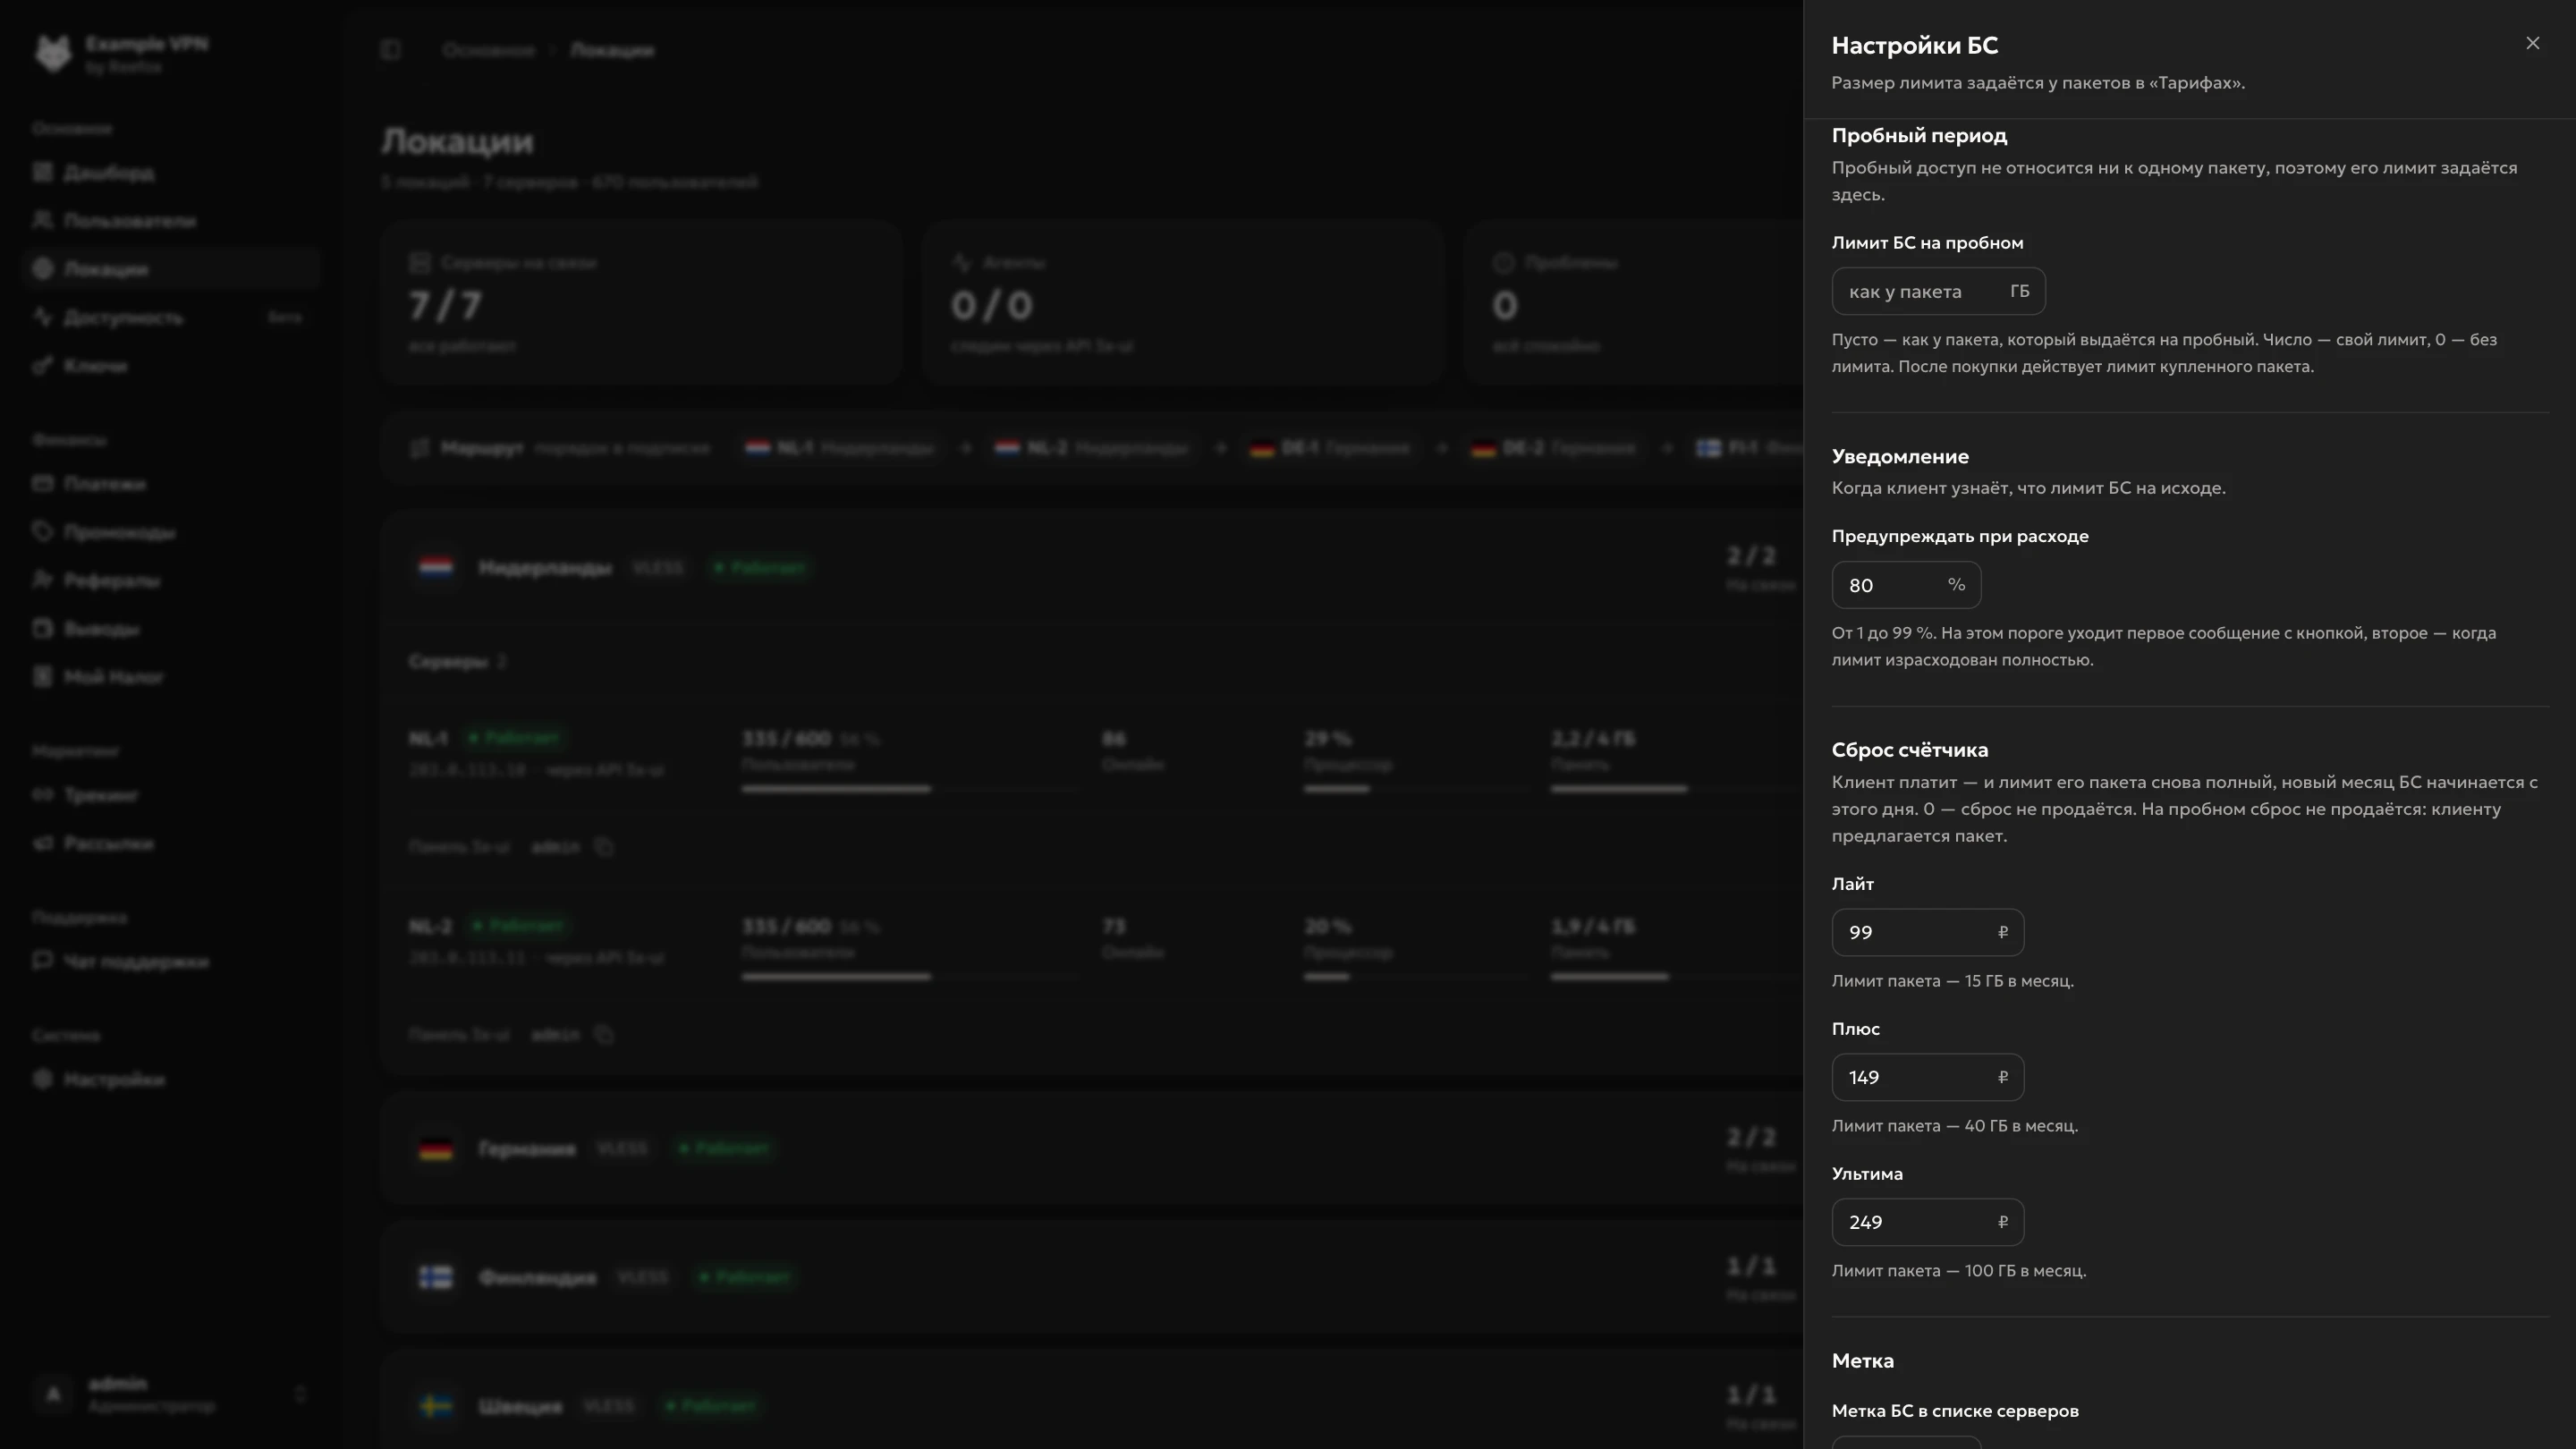
Task: Close the Настройки БС panel
Action: coord(2532,43)
